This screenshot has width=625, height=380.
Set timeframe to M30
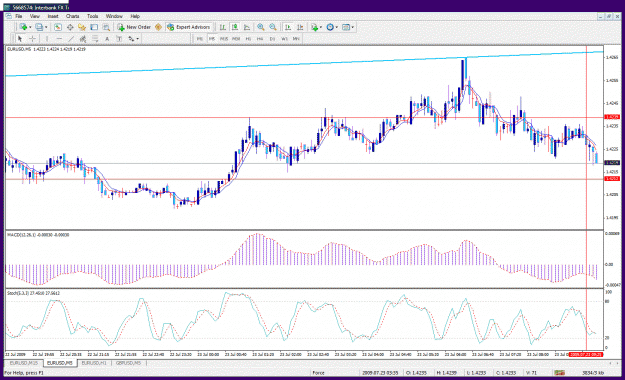[x=236, y=39]
